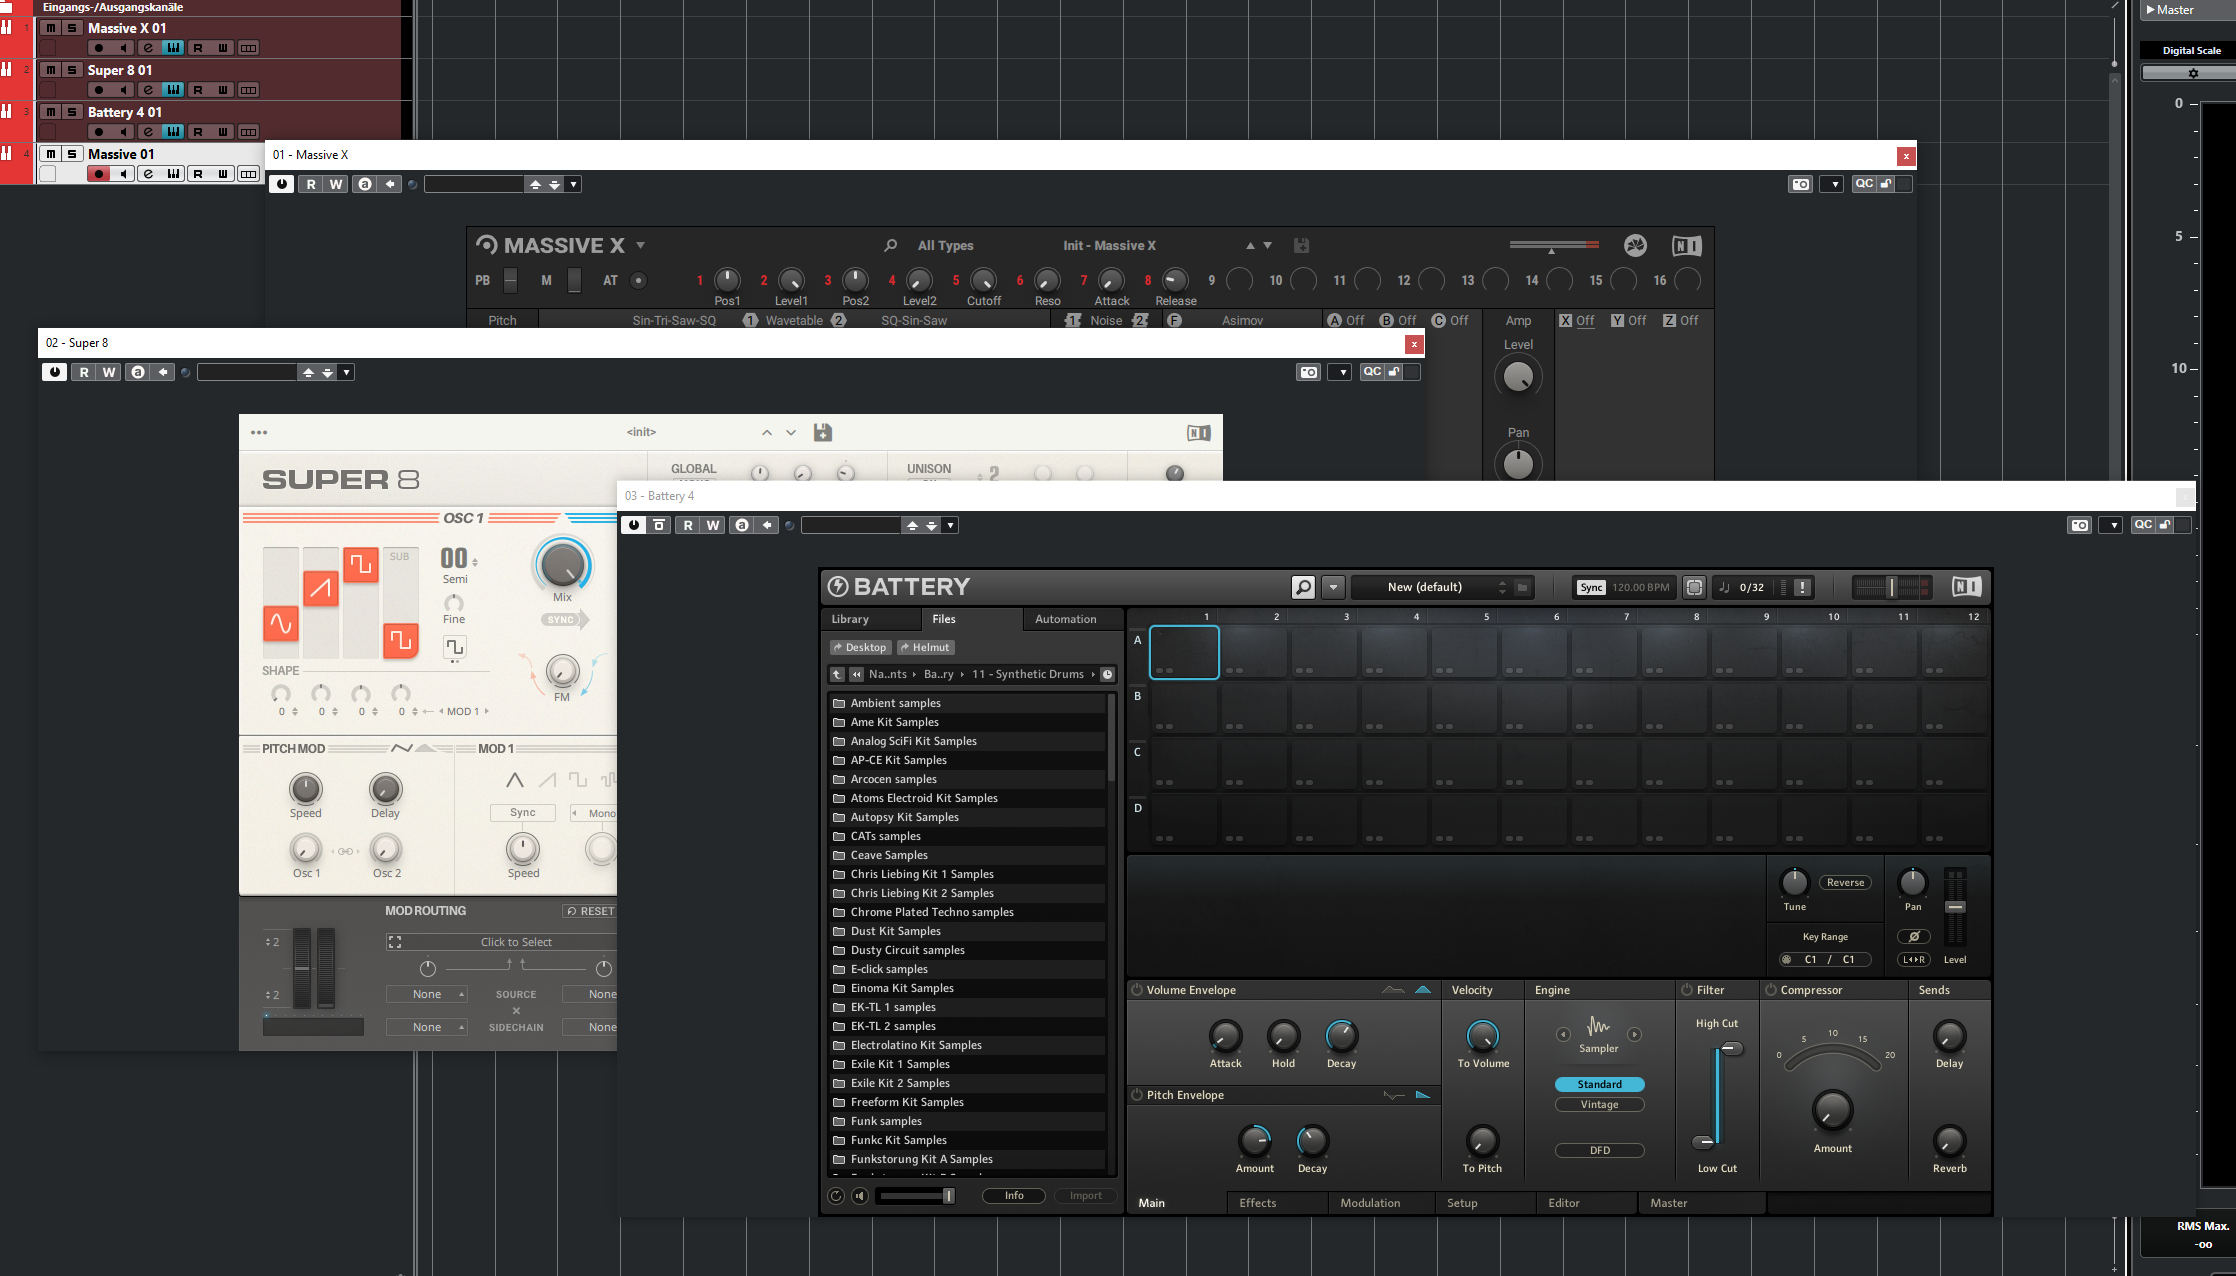The height and width of the screenshot is (1276, 2236).
Task: Open first mod routing None source dropdown
Action: (x=427, y=994)
